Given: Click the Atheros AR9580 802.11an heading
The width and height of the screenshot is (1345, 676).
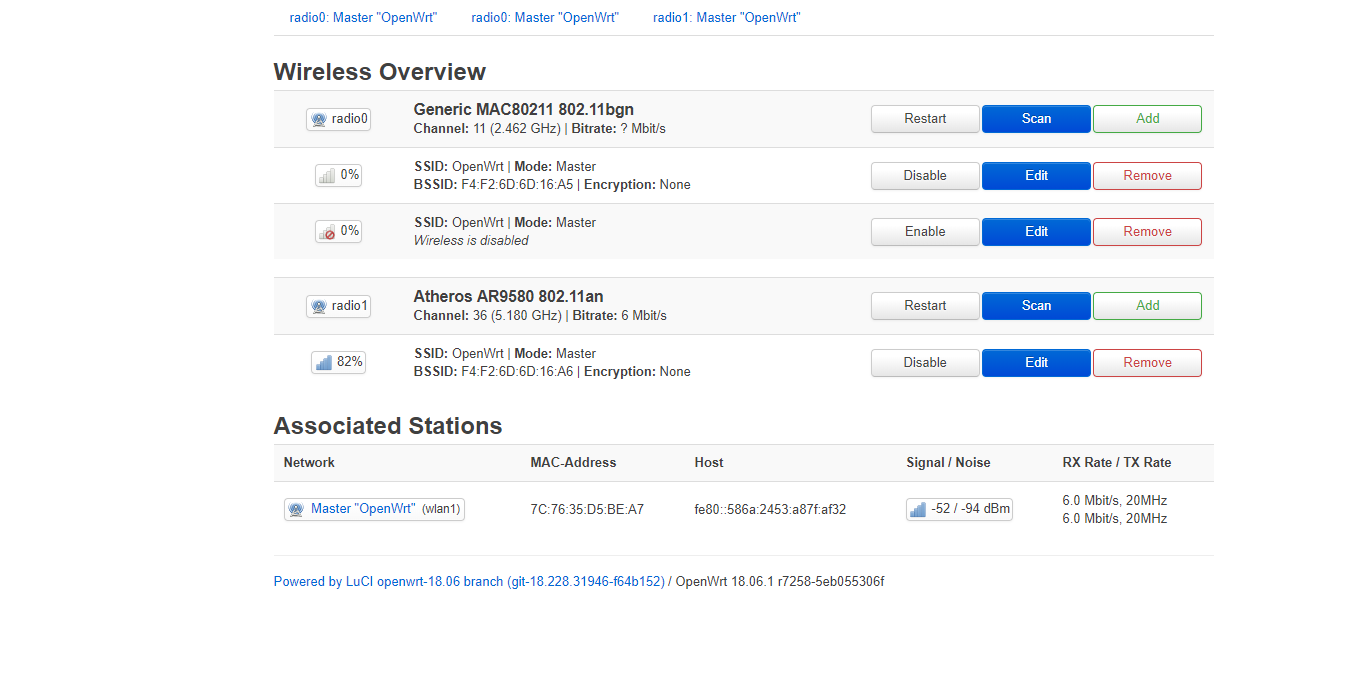Looking at the screenshot, I should point(508,297).
